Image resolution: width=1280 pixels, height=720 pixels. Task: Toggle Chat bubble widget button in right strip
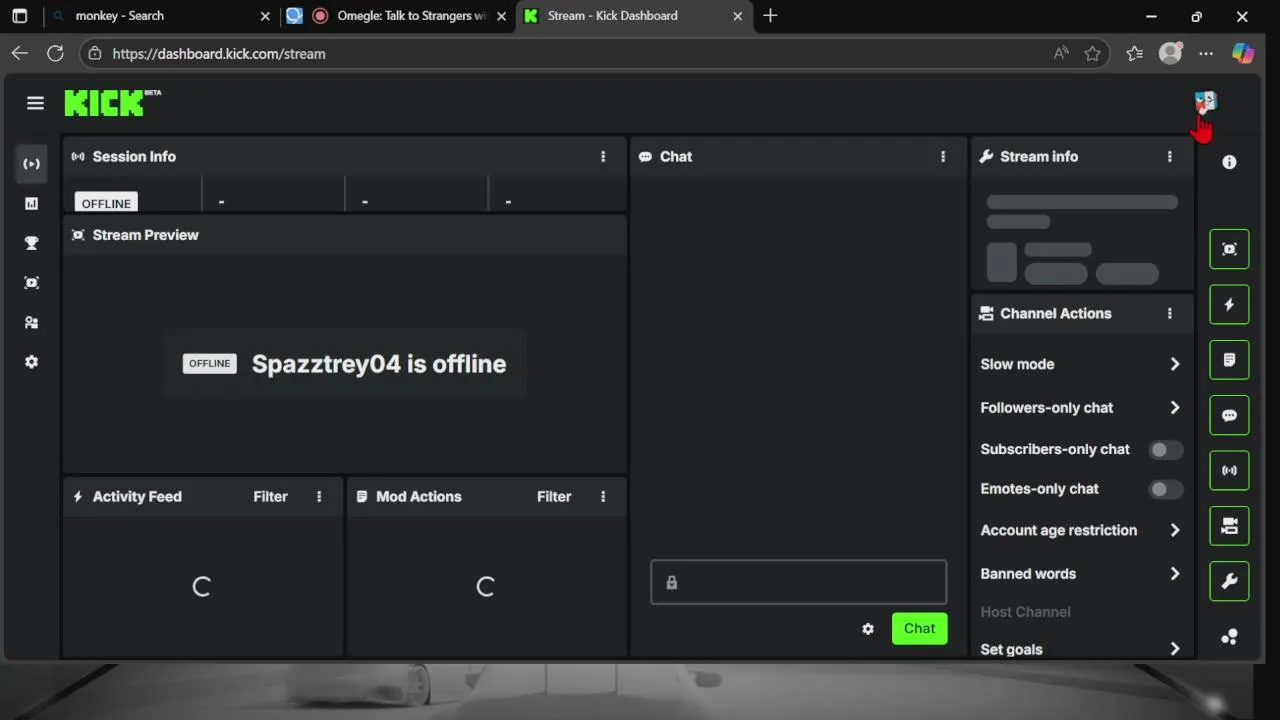click(1229, 415)
